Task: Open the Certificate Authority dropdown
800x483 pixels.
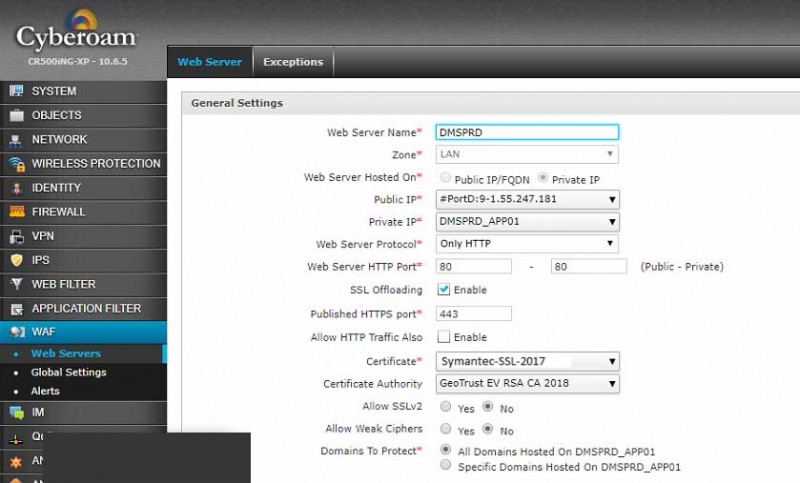Action: 527,384
